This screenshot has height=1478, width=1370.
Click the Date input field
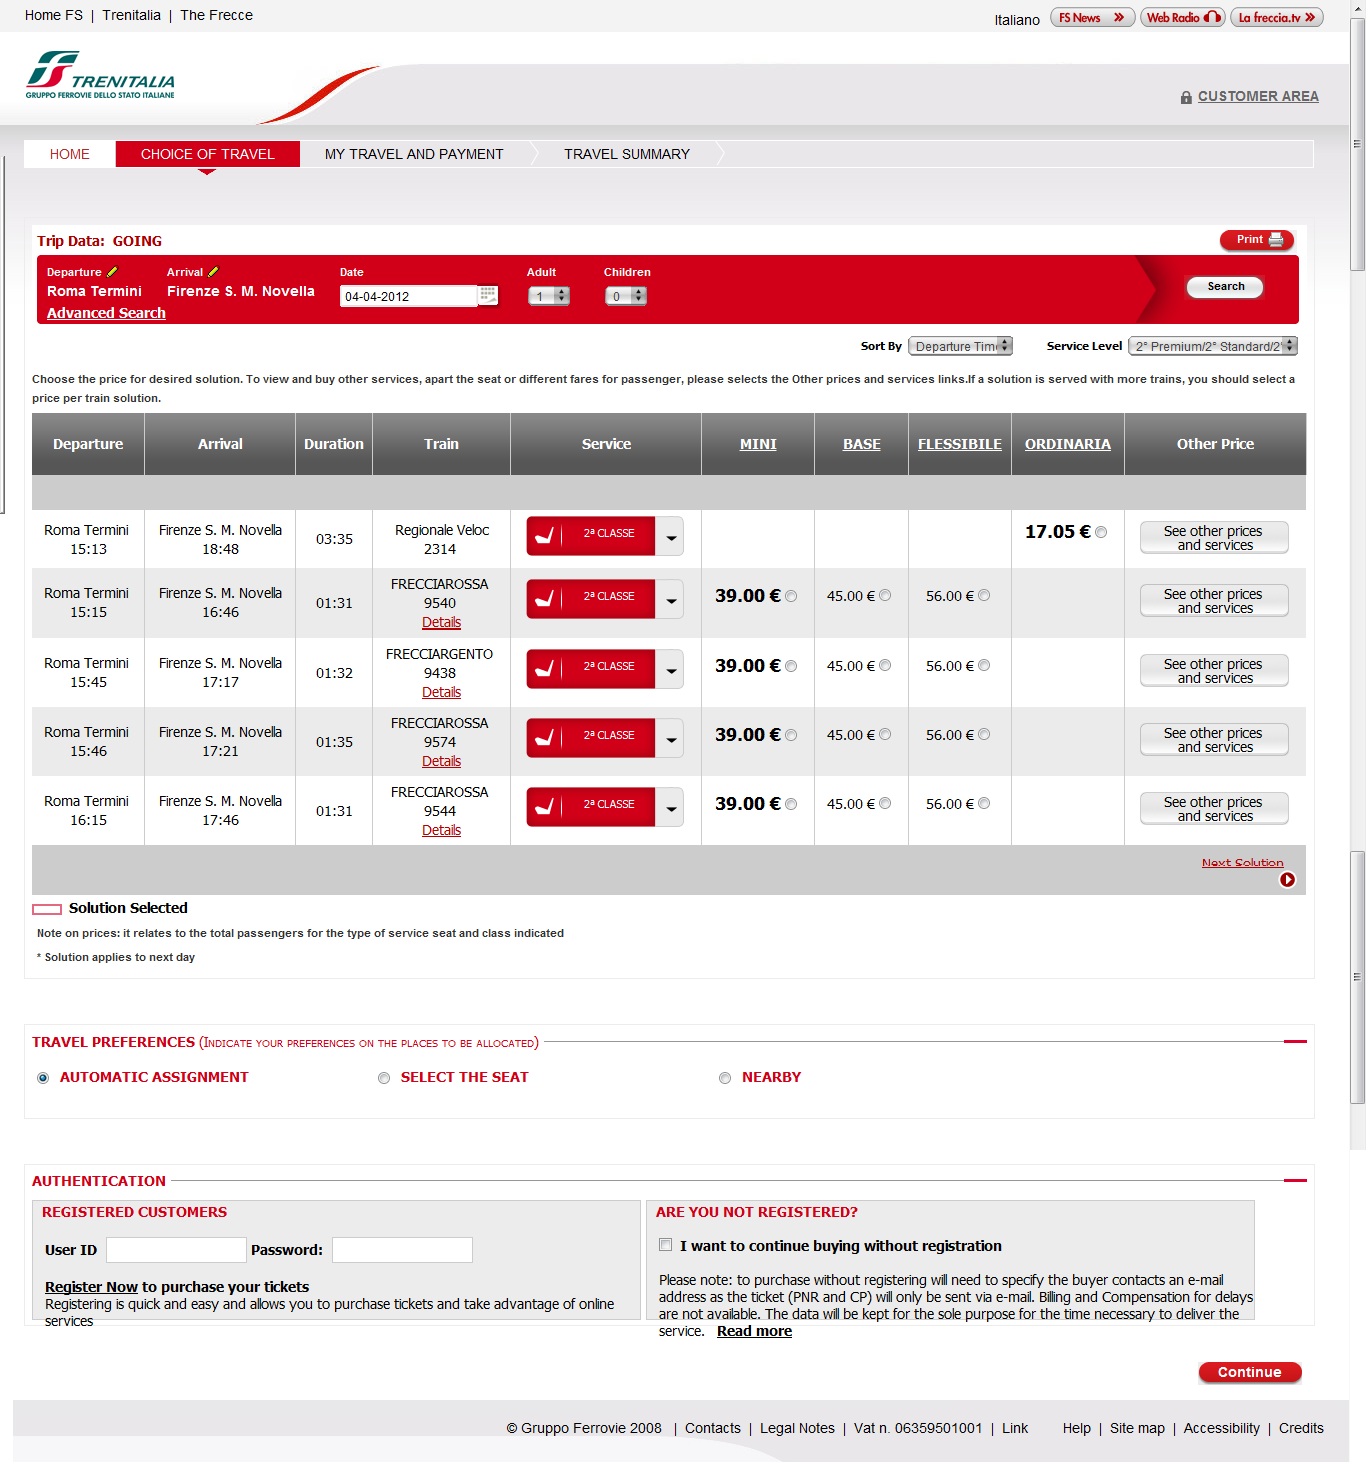(409, 296)
